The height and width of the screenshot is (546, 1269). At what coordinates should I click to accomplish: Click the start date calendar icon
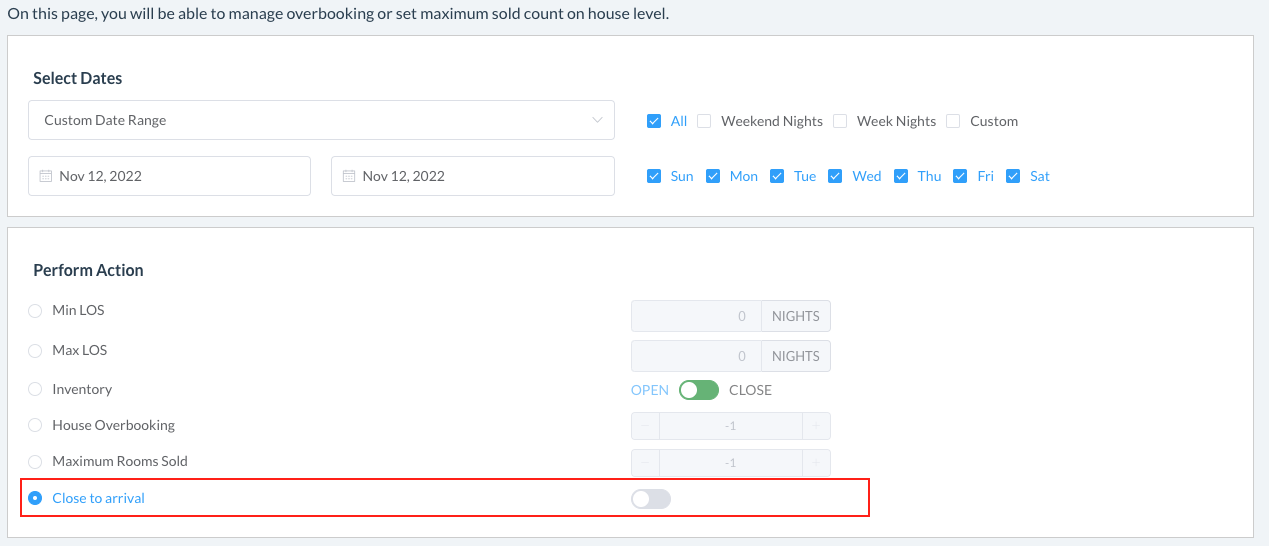pyautogui.click(x=45, y=176)
